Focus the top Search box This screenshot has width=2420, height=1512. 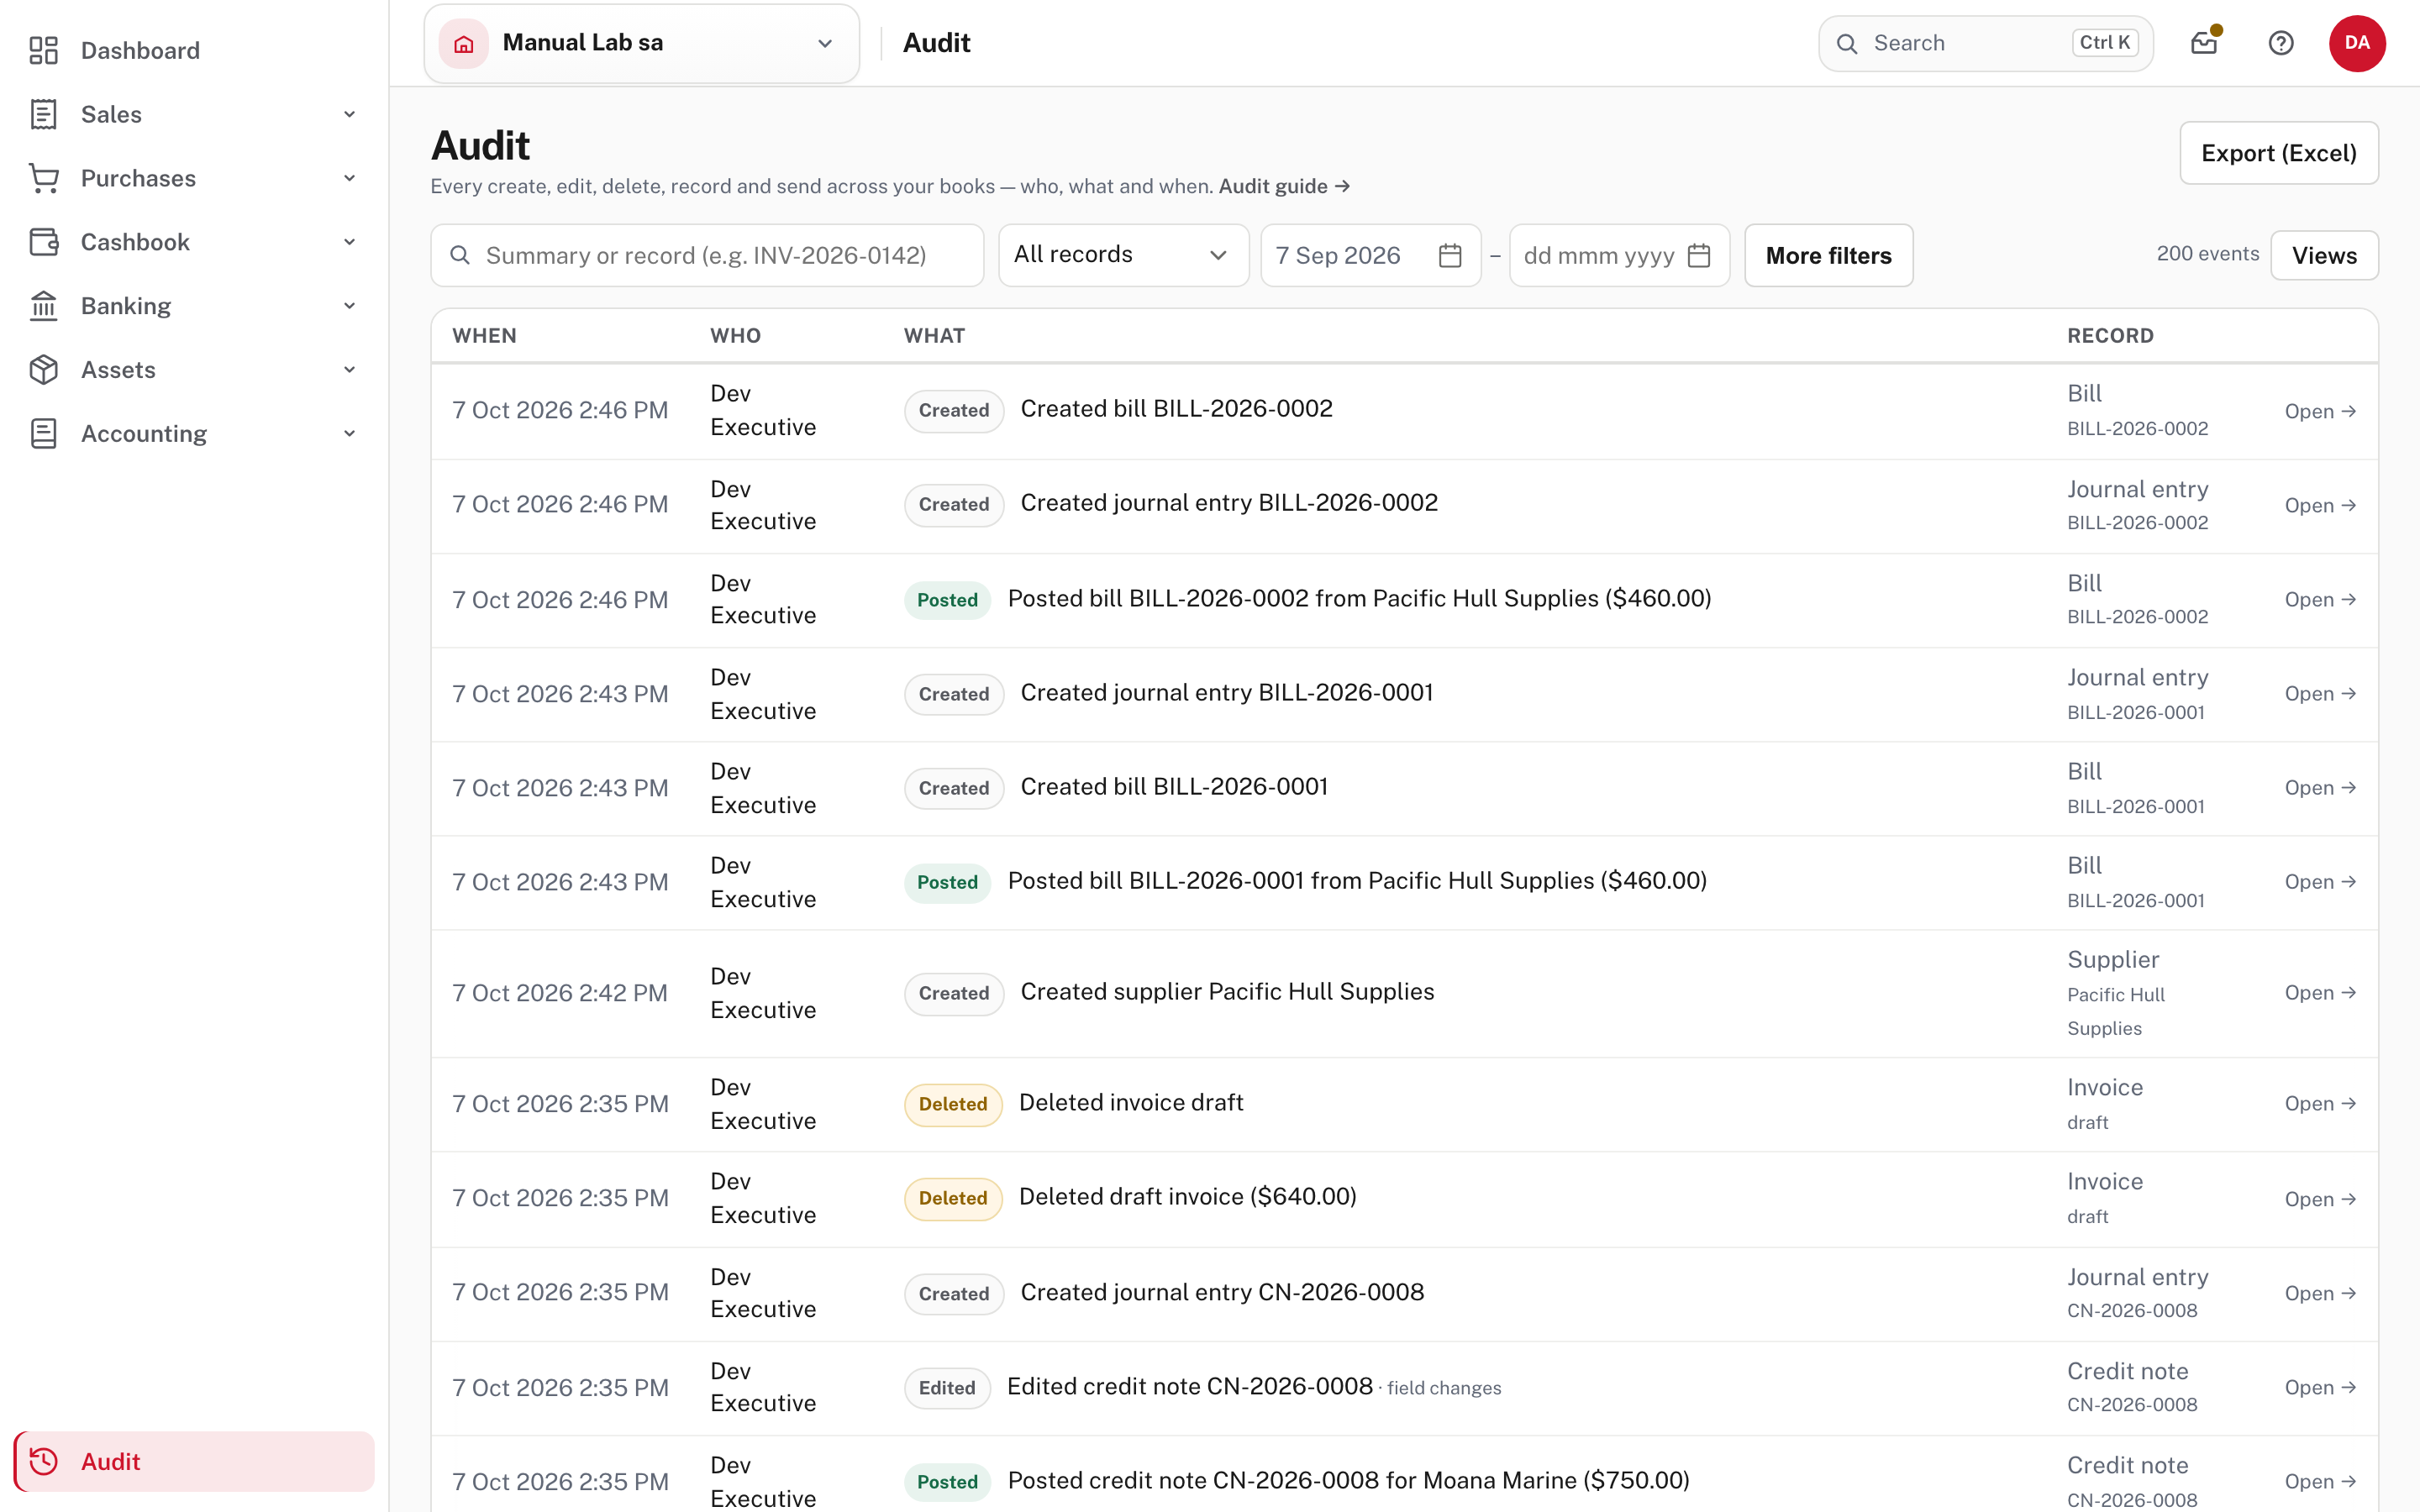pyautogui.click(x=1985, y=43)
